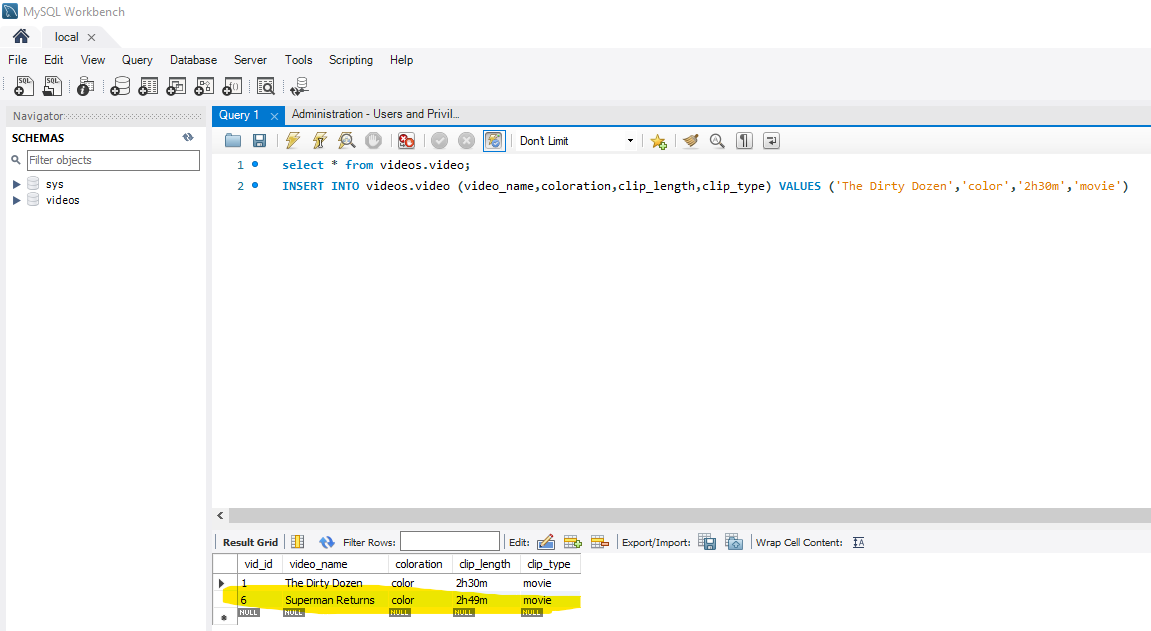Edit the current row pencil icon

coord(545,542)
